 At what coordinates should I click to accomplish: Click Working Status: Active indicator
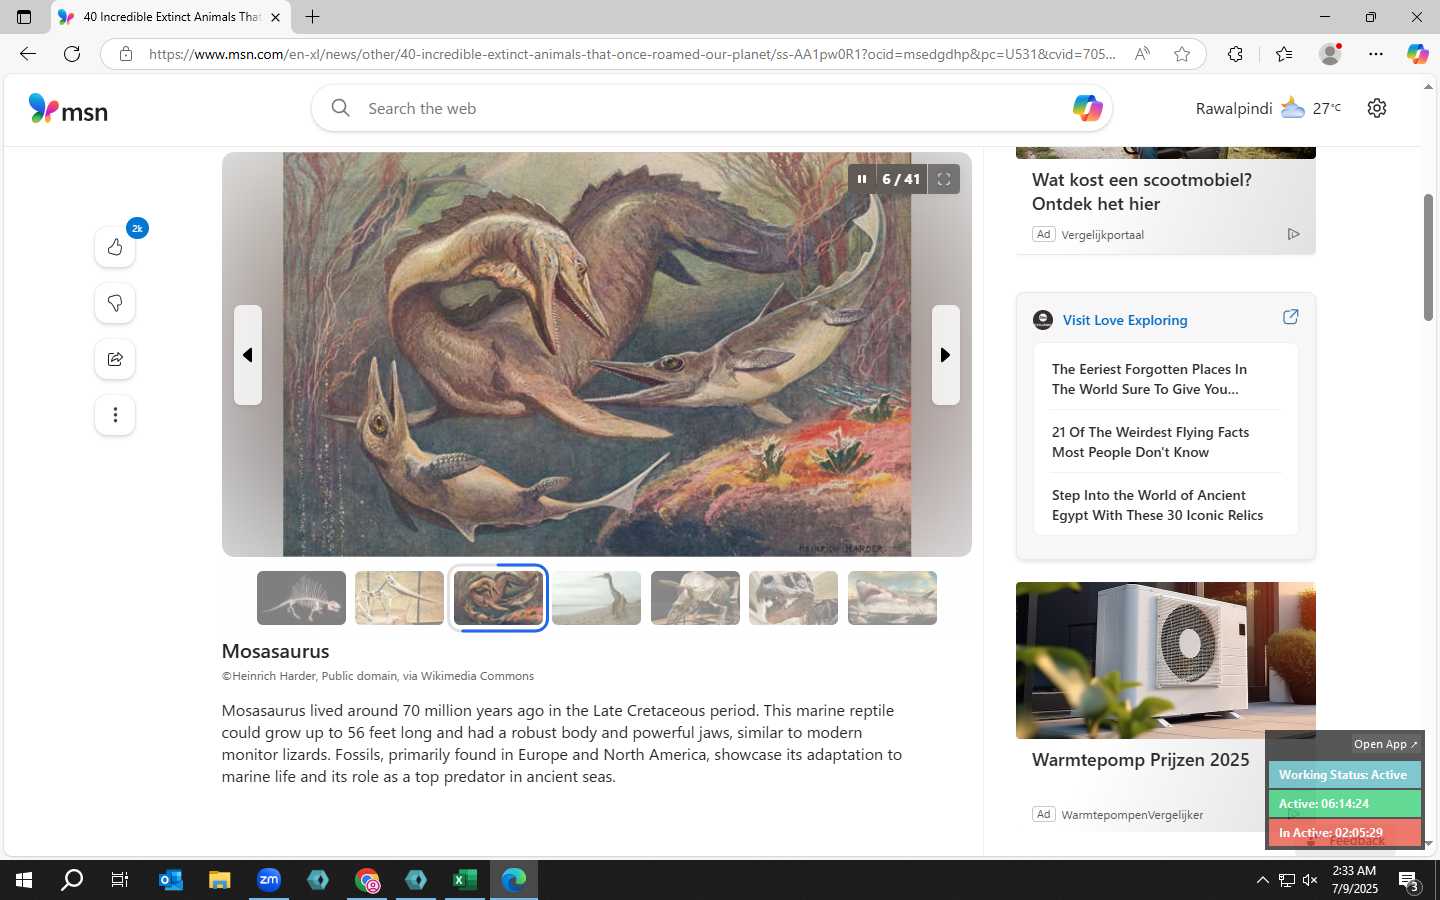pyautogui.click(x=1343, y=775)
